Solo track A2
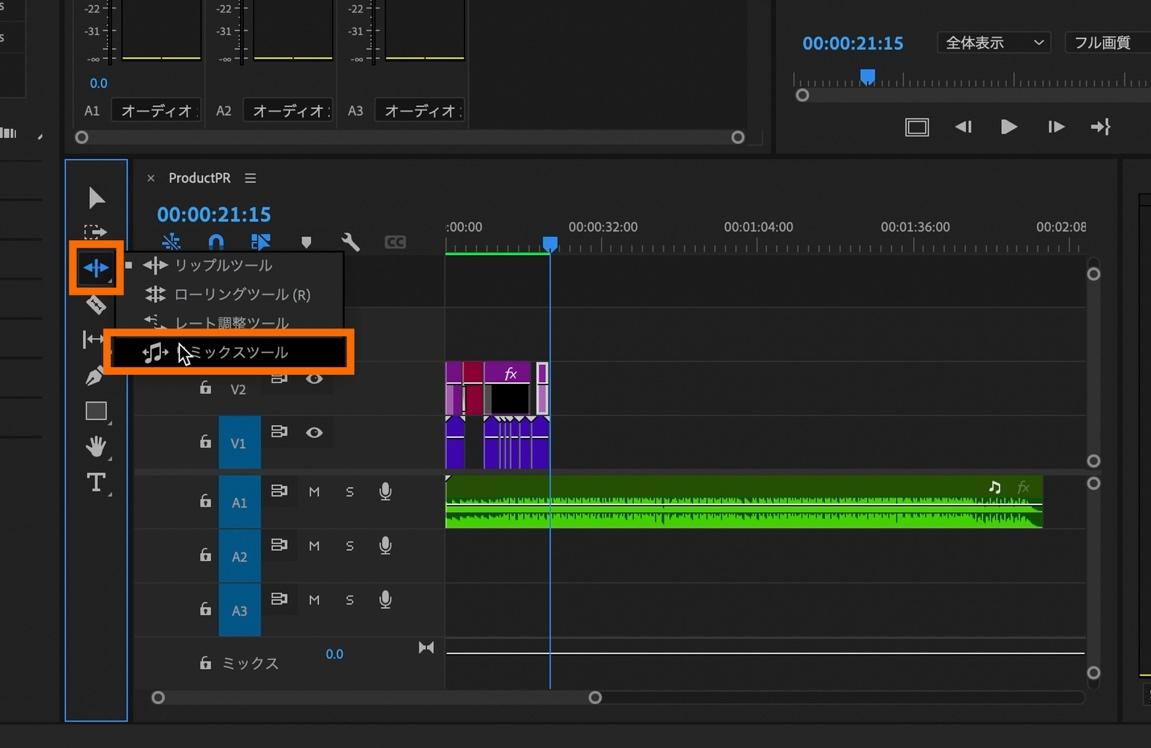Viewport: 1151px width, 748px height. click(x=349, y=546)
